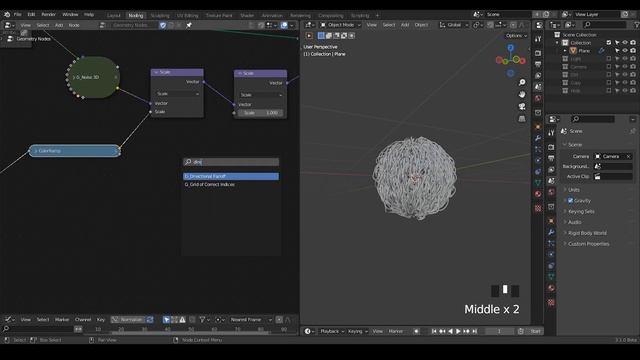The image size is (640, 360).
Task: Enable the Light collection checkbox in outliner
Action: 609,59
